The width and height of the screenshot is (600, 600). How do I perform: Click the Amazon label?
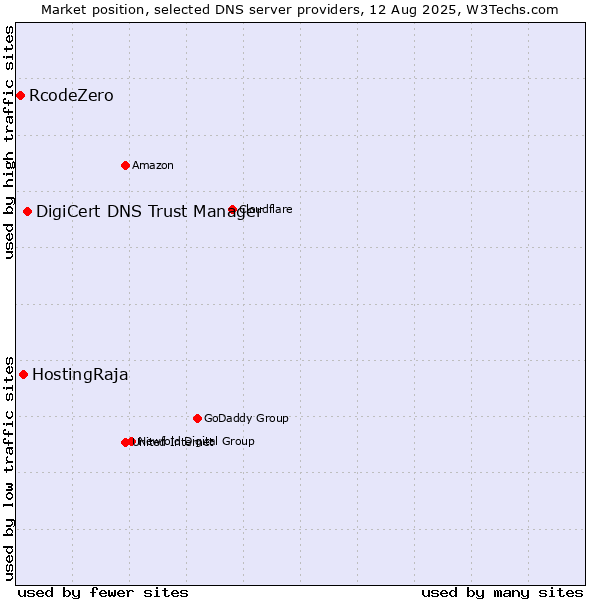pos(153,165)
